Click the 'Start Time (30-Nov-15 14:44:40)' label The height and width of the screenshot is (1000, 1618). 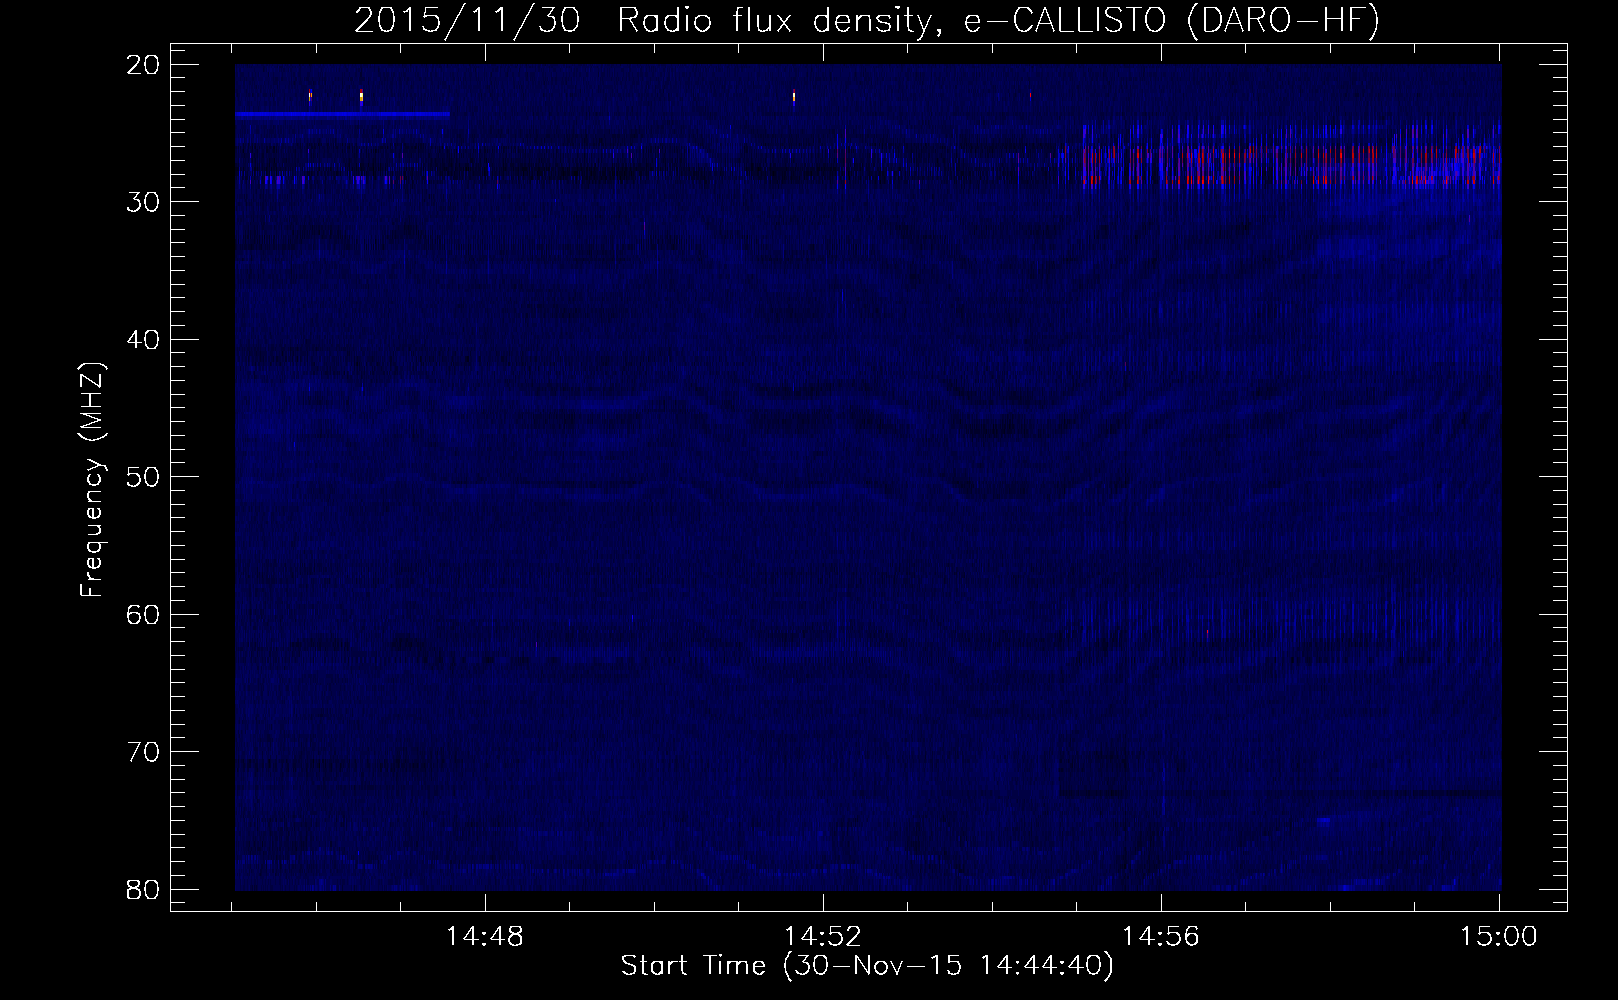point(867,966)
